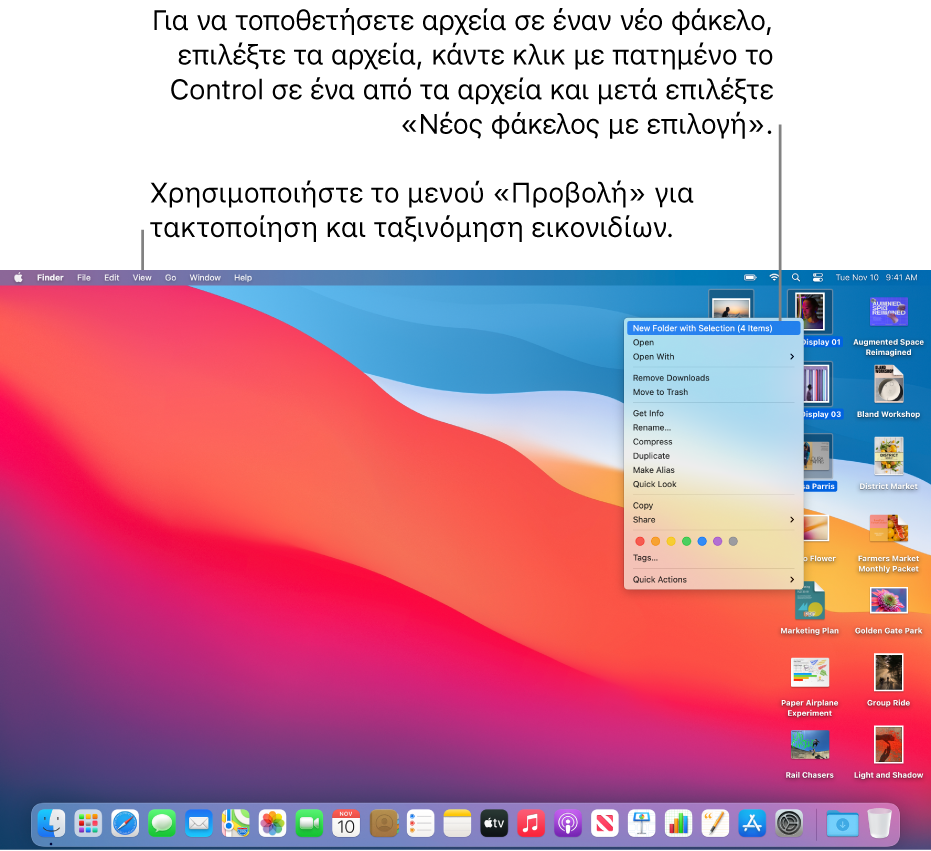Open the Trash in the Dock
931x851 pixels.
click(879, 824)
